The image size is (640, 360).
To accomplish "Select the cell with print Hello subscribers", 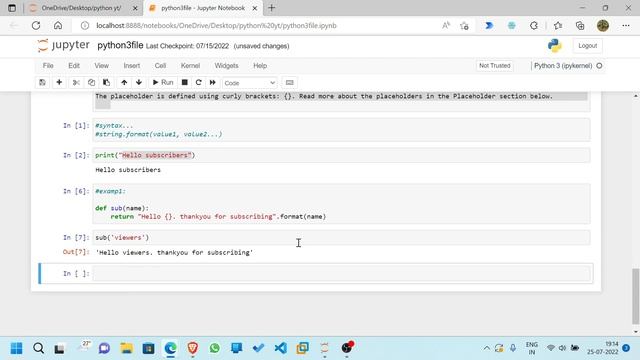I will [341, 155].
